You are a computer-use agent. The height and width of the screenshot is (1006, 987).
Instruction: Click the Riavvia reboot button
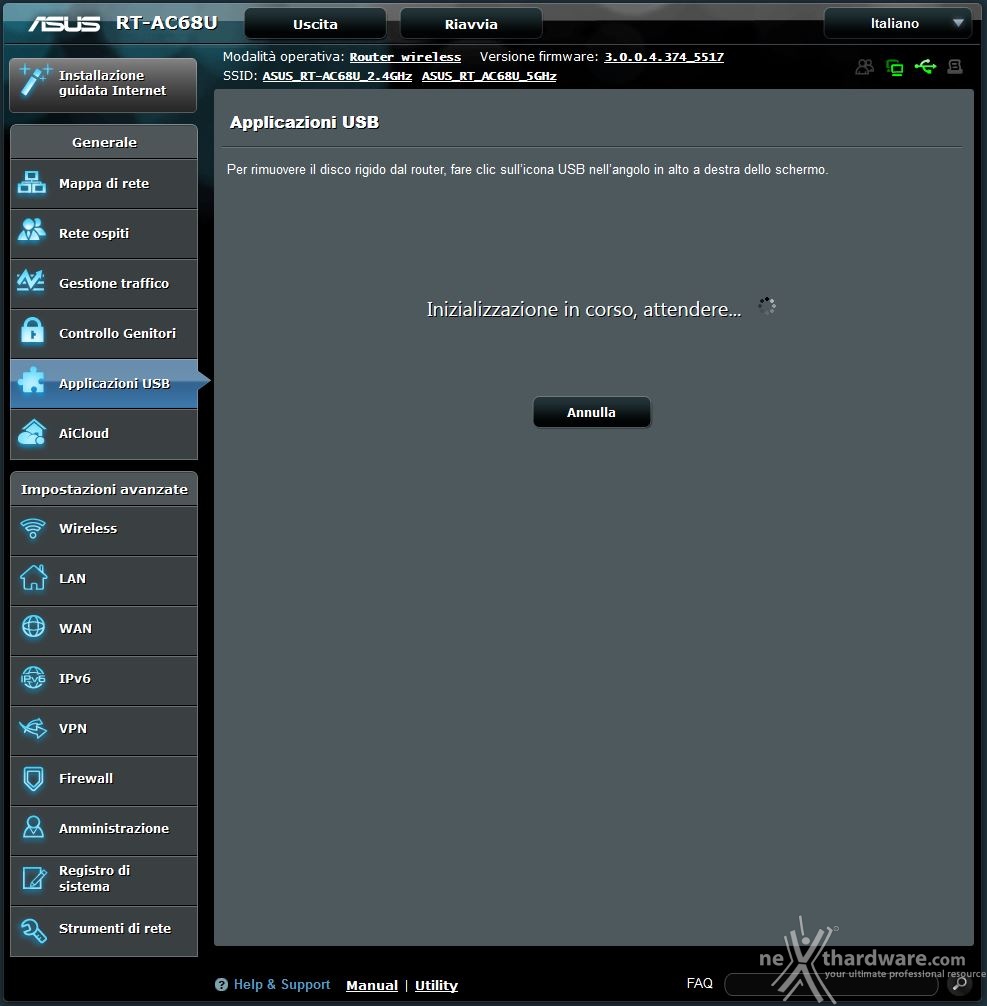471,24
